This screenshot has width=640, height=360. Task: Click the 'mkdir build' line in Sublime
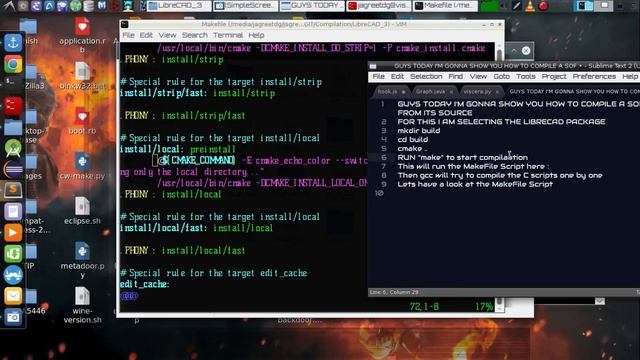[419, 131]
